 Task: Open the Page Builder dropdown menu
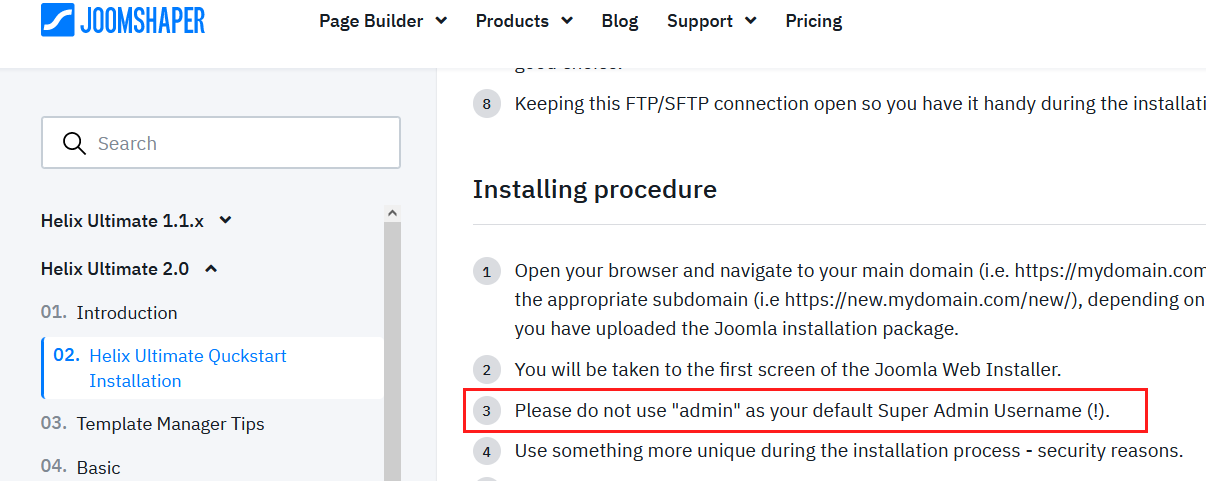point(382,21)
